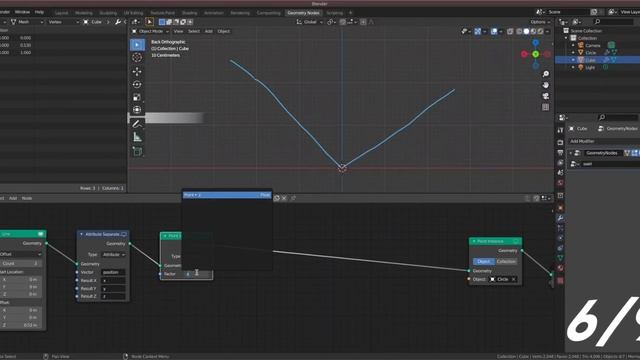640x360 pixels.
Task: Open the Geometry Nodes workspace tab
Action: [x=303, y=13]
